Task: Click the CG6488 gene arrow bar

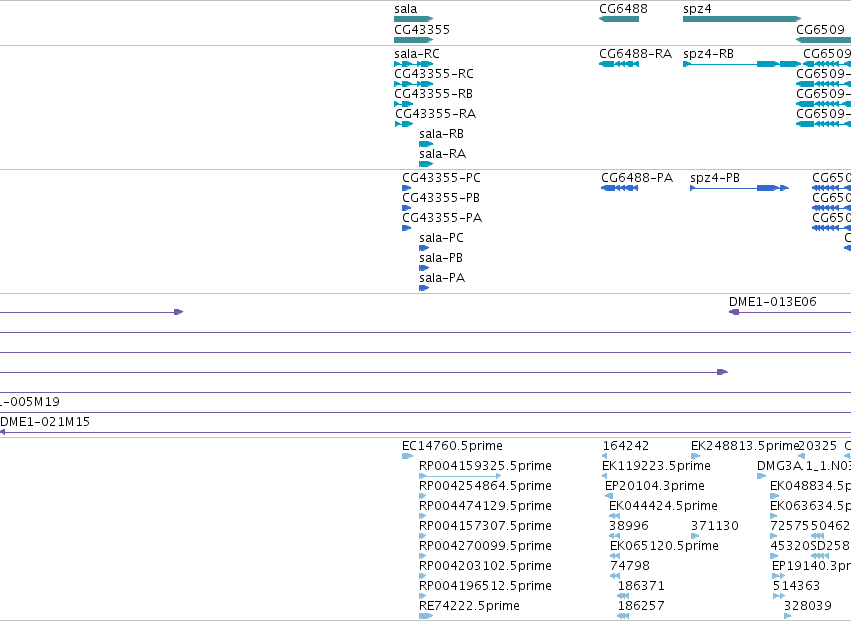Action: click(x=619, y=19)
